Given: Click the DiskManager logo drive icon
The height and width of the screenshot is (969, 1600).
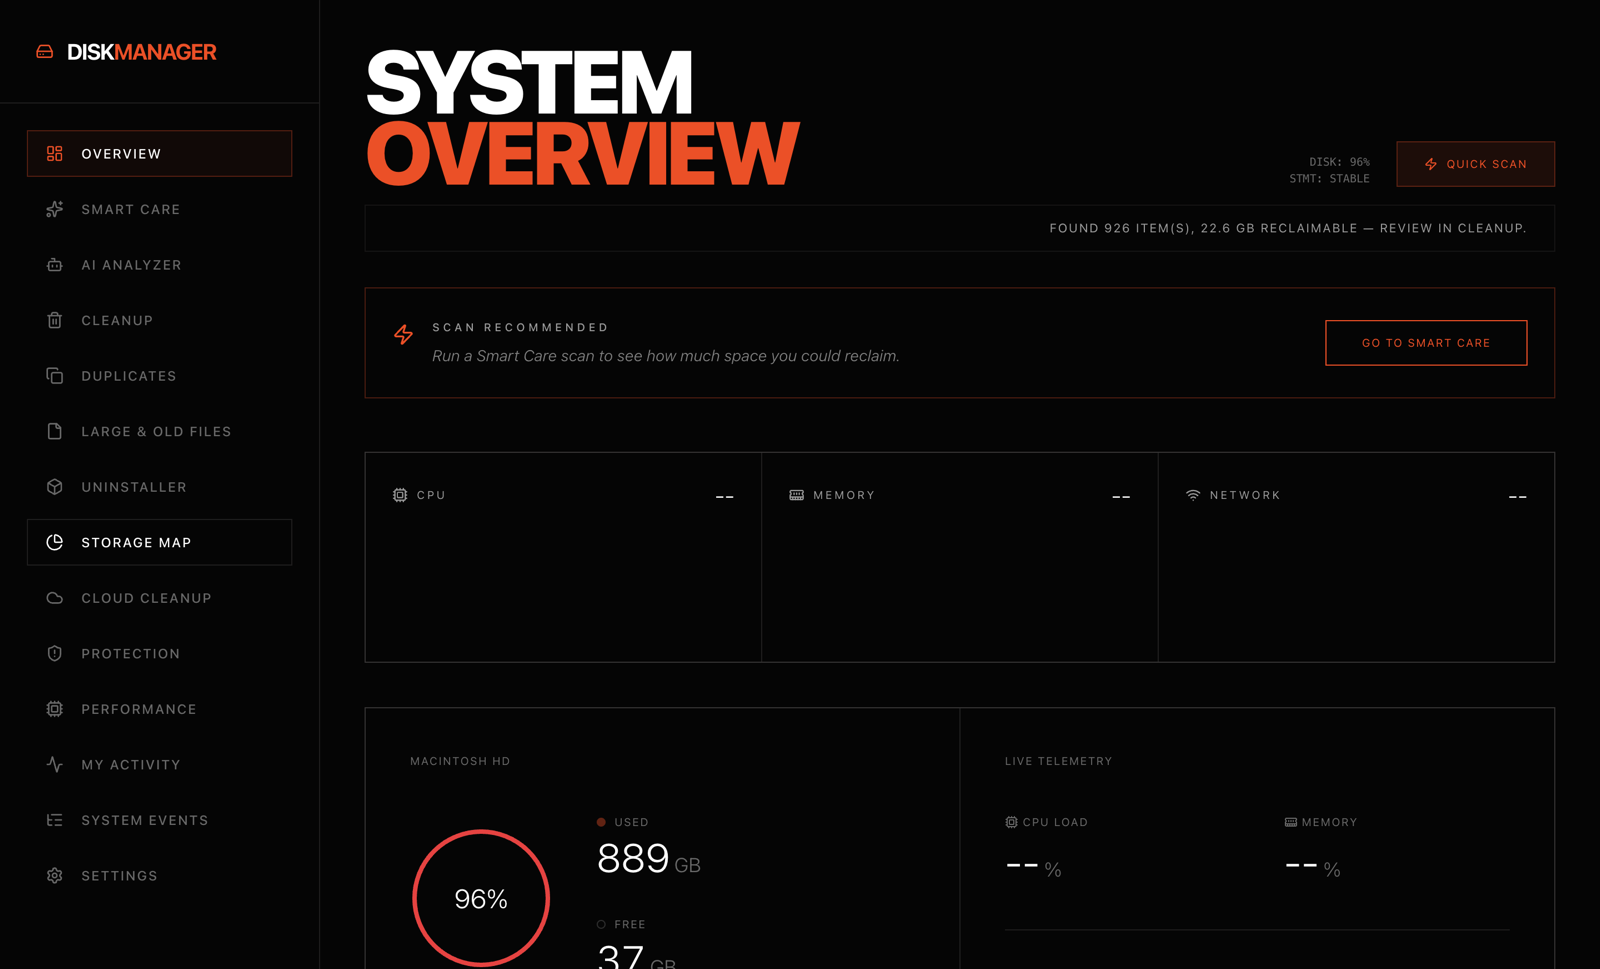Looking at the screenshot, I should [45, 52].
